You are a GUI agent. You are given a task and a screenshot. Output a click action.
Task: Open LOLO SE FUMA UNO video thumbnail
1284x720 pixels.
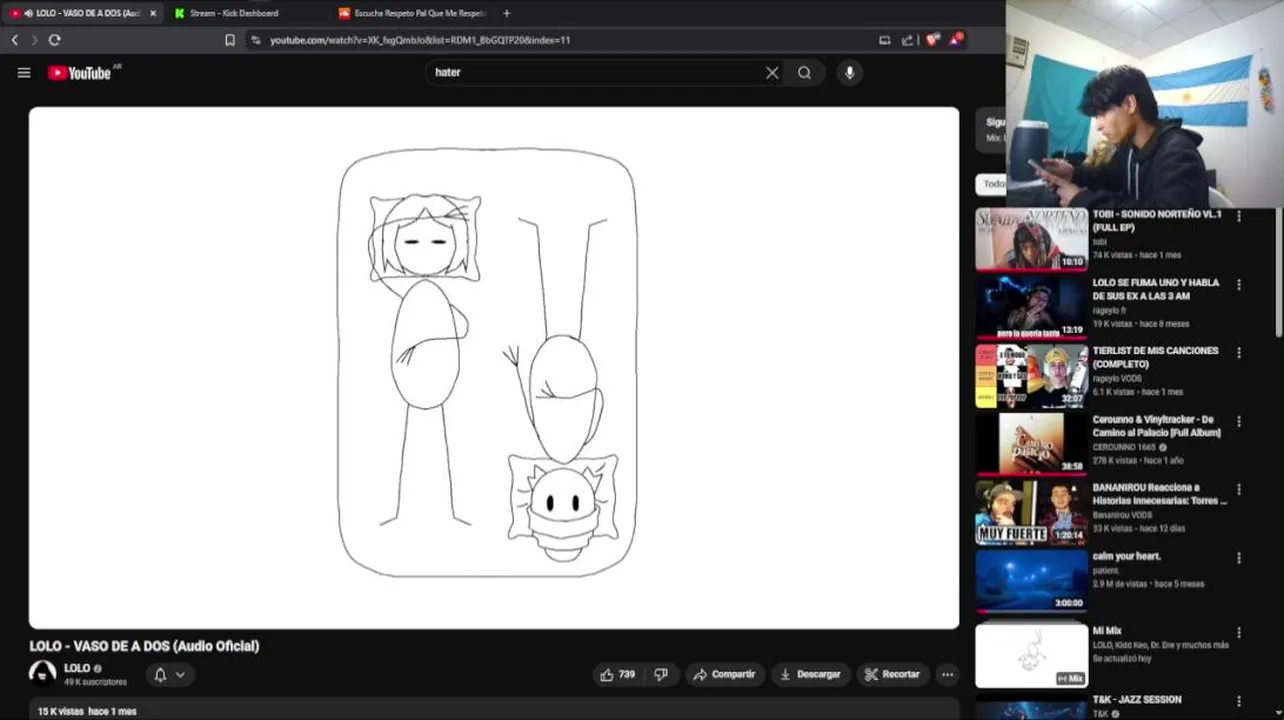1031,308
